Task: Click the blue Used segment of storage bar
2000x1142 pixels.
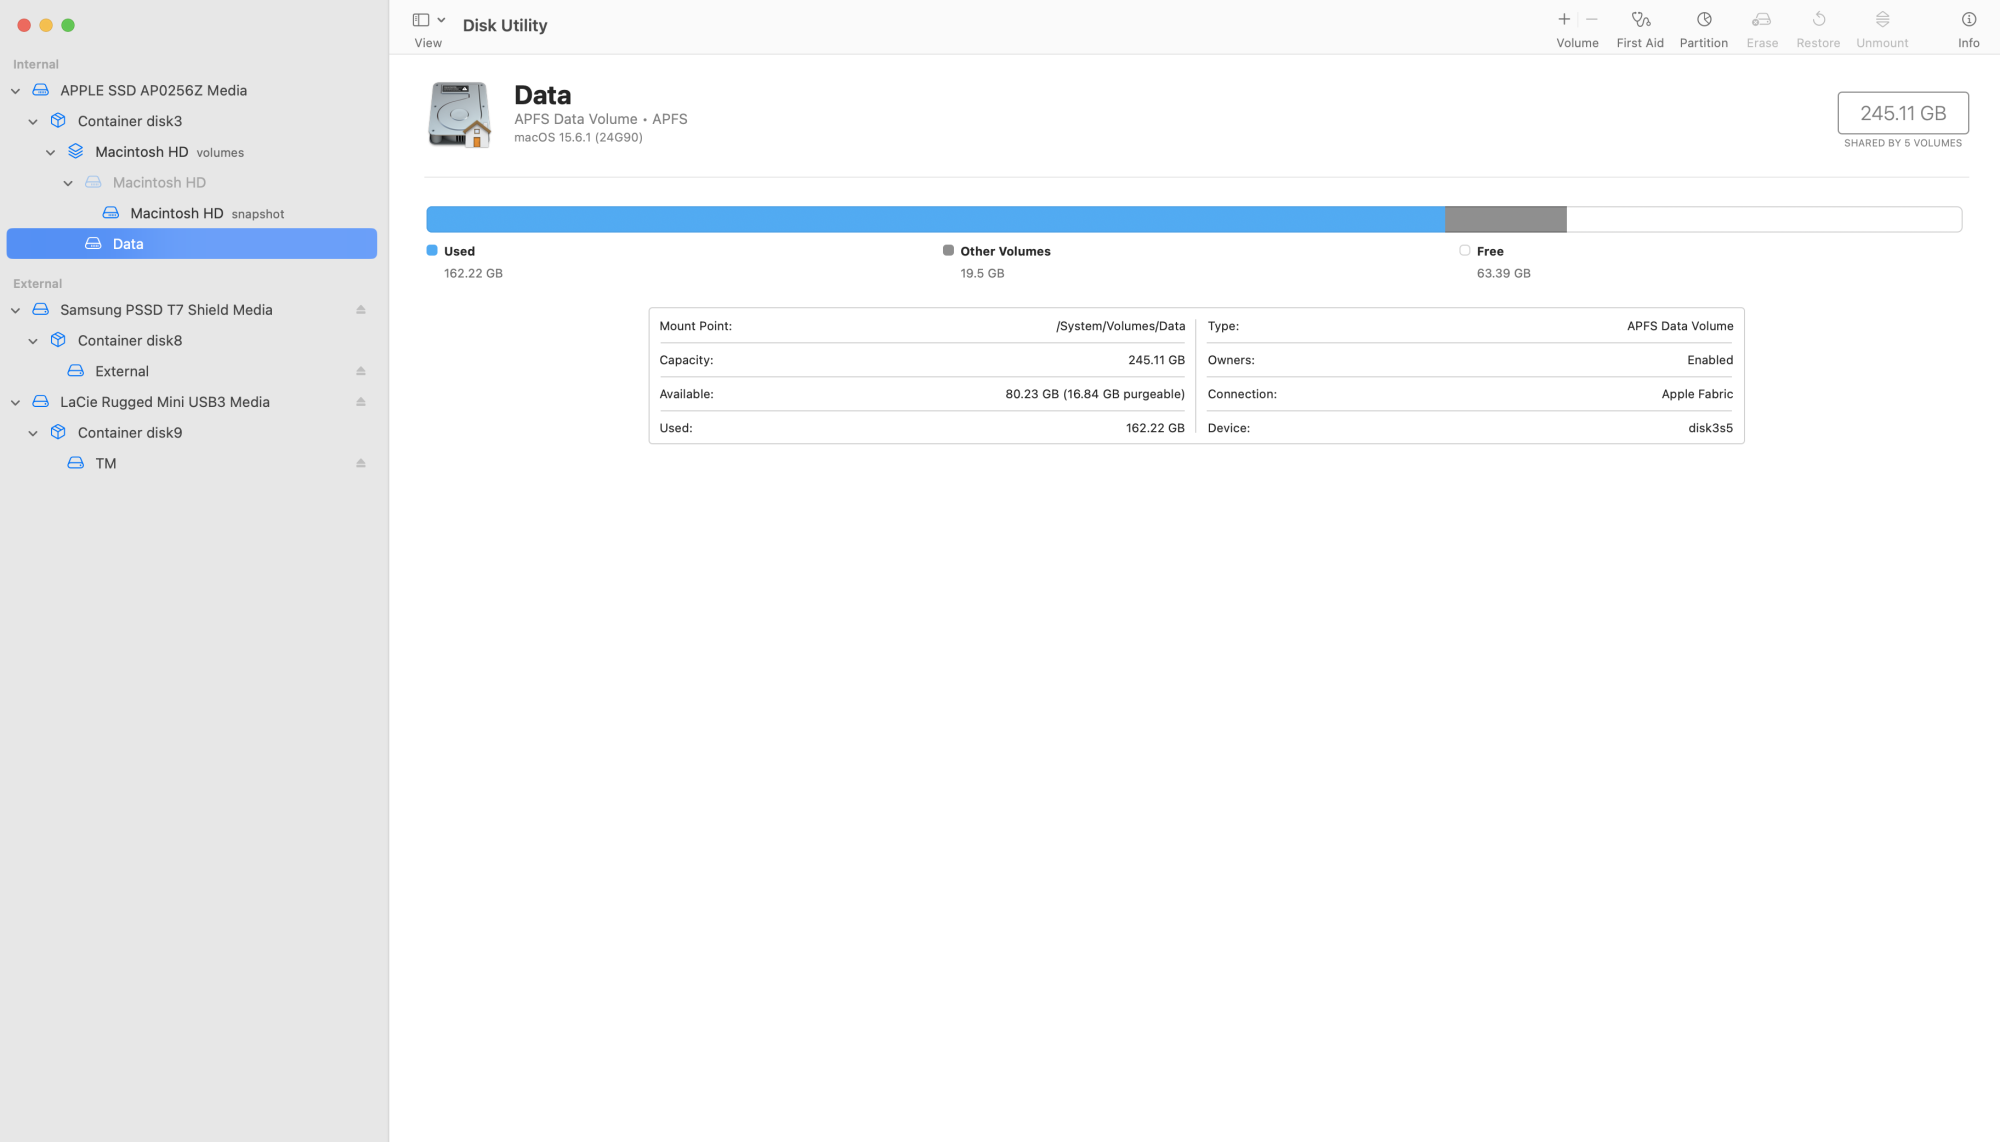Action: [x=935, y=219]
